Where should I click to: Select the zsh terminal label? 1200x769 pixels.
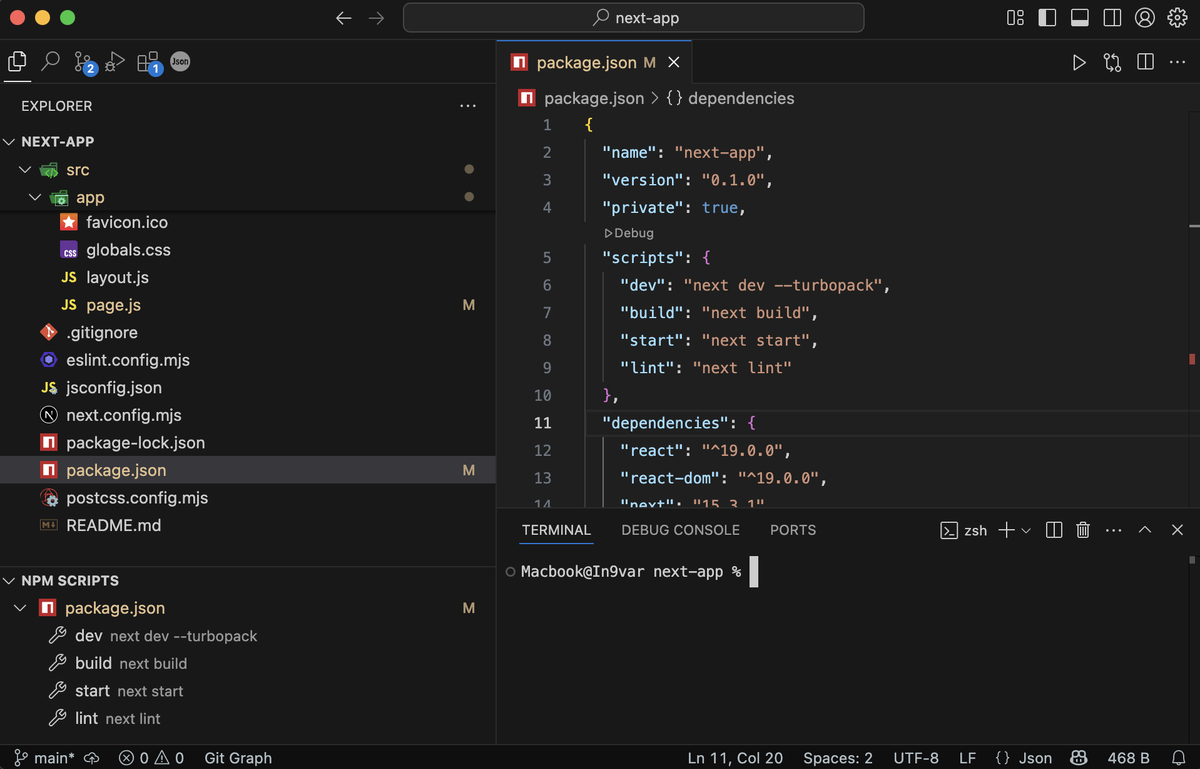pos(964,530)
